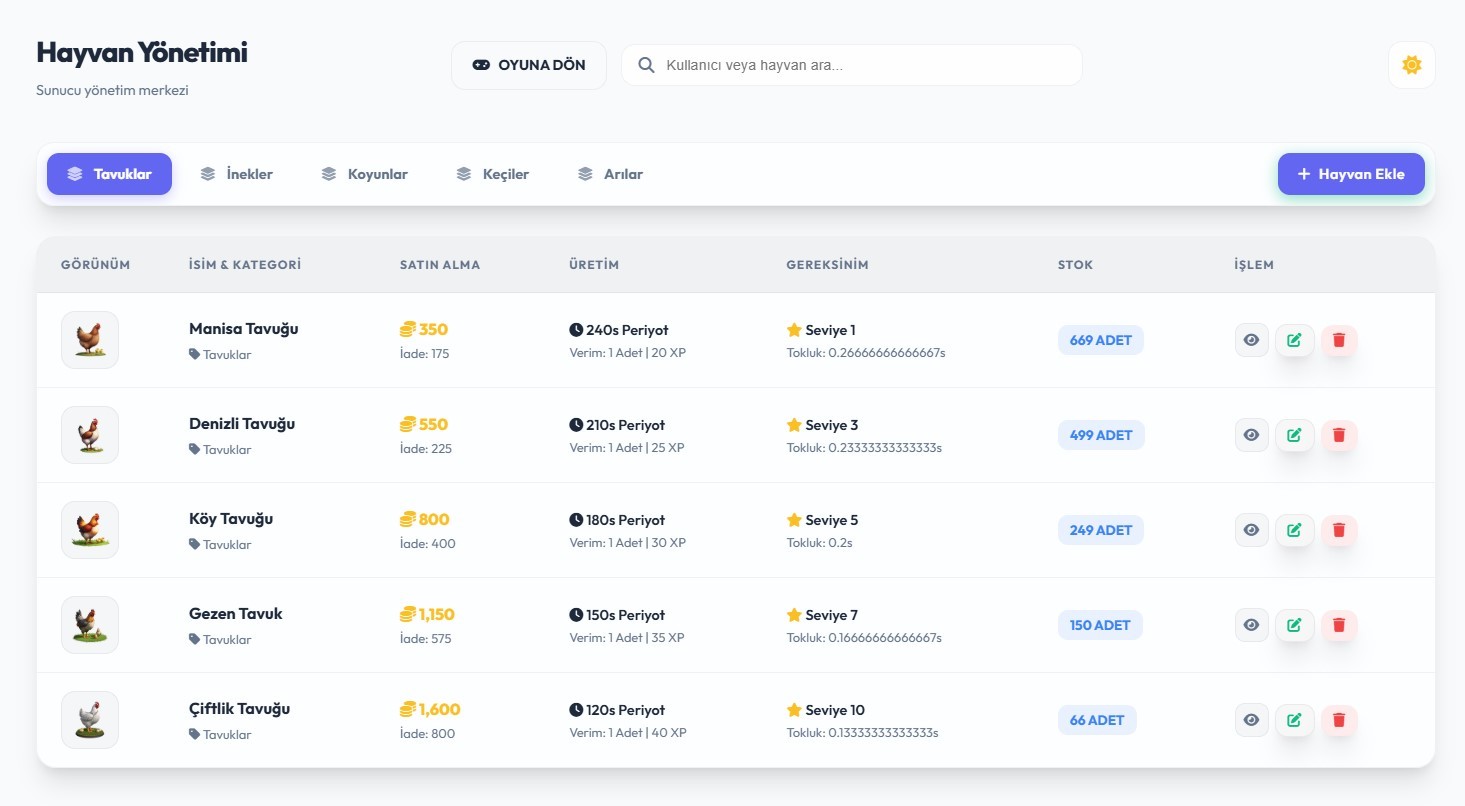Click the OYUNA DÖN button
The image size is (1465, 806).
point(529,65)
